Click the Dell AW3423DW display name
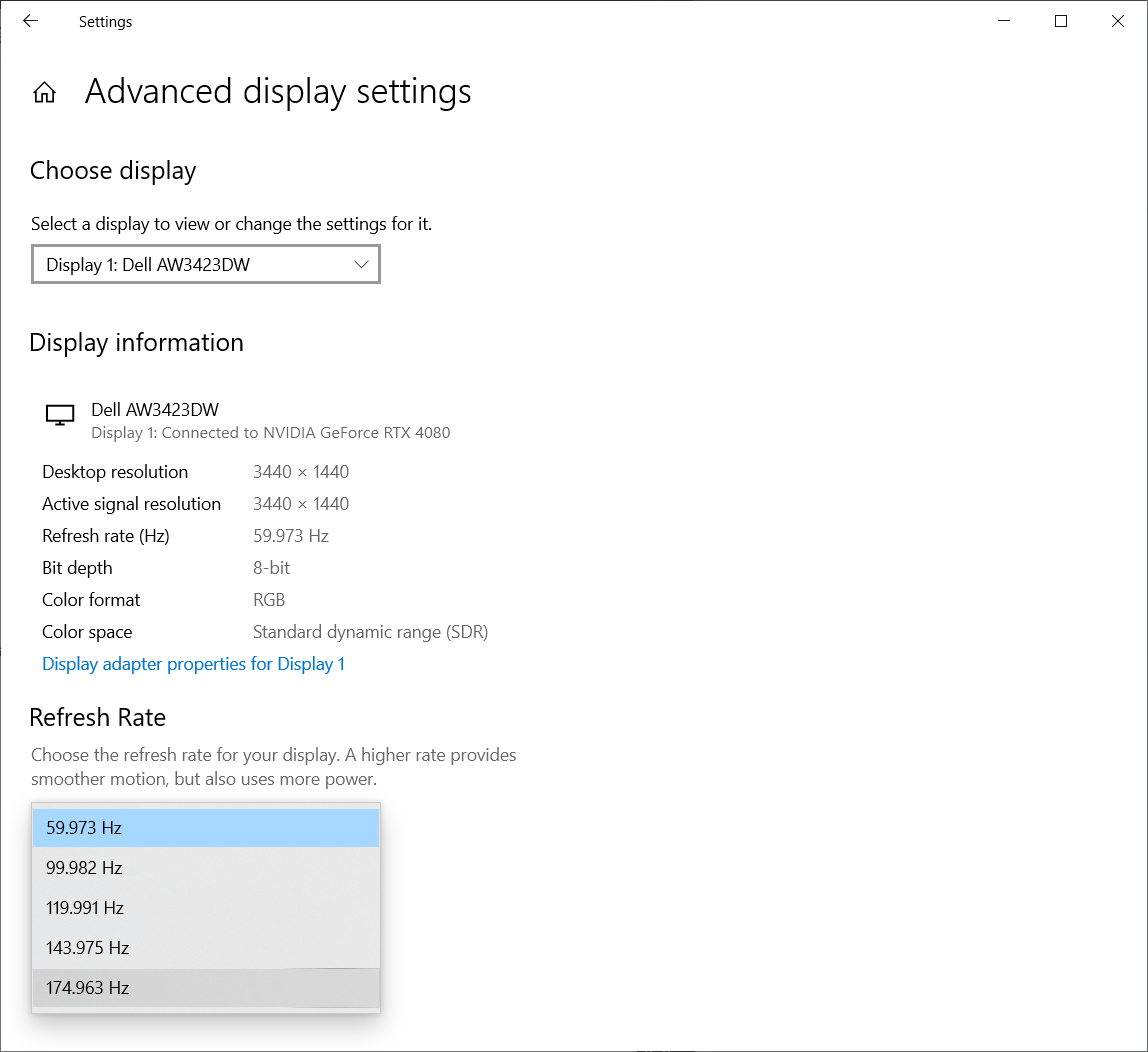 [x=155, y=409]
